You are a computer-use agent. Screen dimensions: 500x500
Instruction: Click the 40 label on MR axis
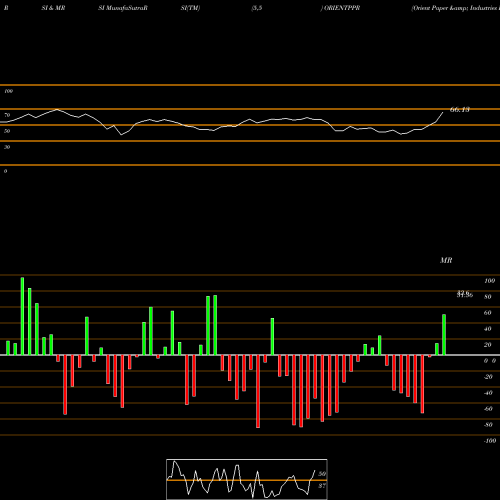(488, 329)
